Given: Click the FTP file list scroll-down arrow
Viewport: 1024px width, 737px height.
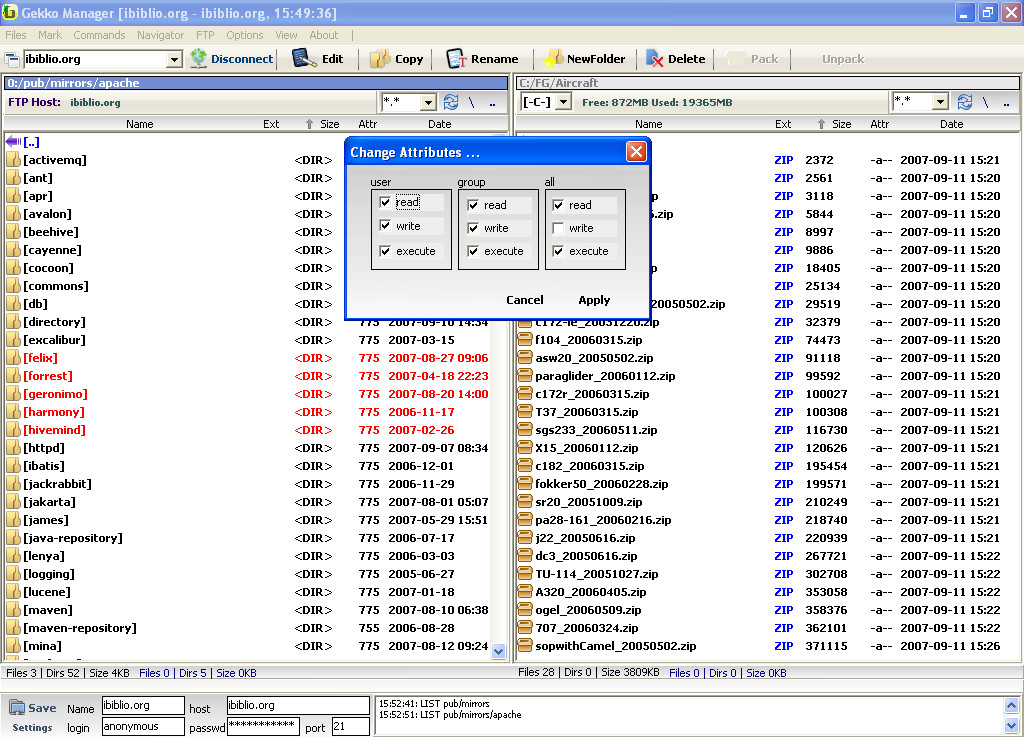Looking at the screenshot, I should coord(499,651).
